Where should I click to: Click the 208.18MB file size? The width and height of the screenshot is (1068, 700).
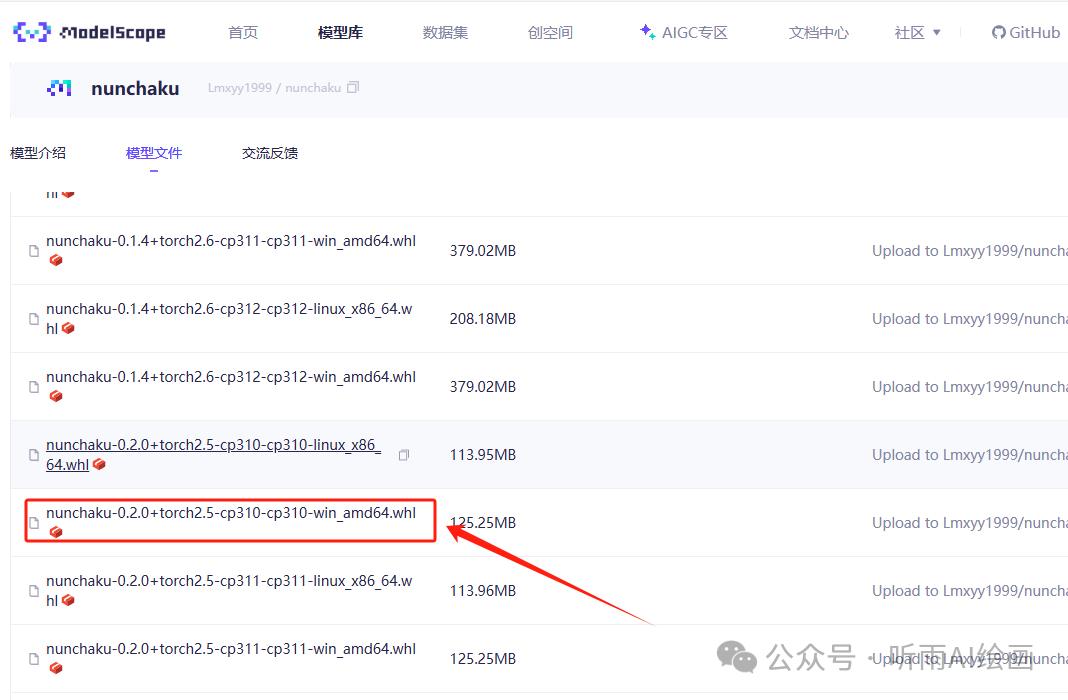(x=483, y=319)
